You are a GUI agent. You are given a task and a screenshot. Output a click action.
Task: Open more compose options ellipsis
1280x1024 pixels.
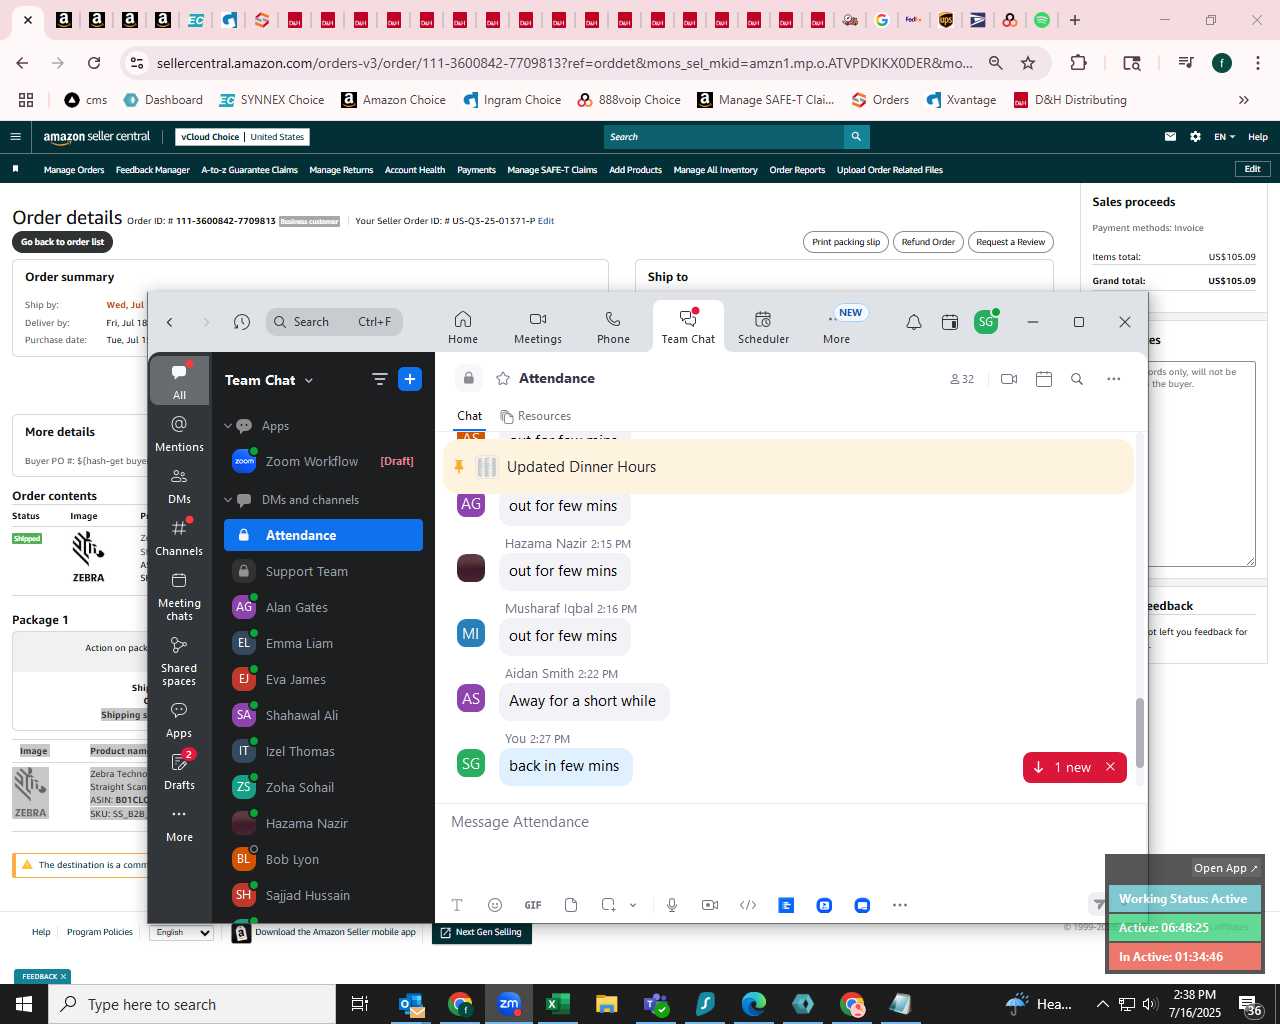pos(900,905)
